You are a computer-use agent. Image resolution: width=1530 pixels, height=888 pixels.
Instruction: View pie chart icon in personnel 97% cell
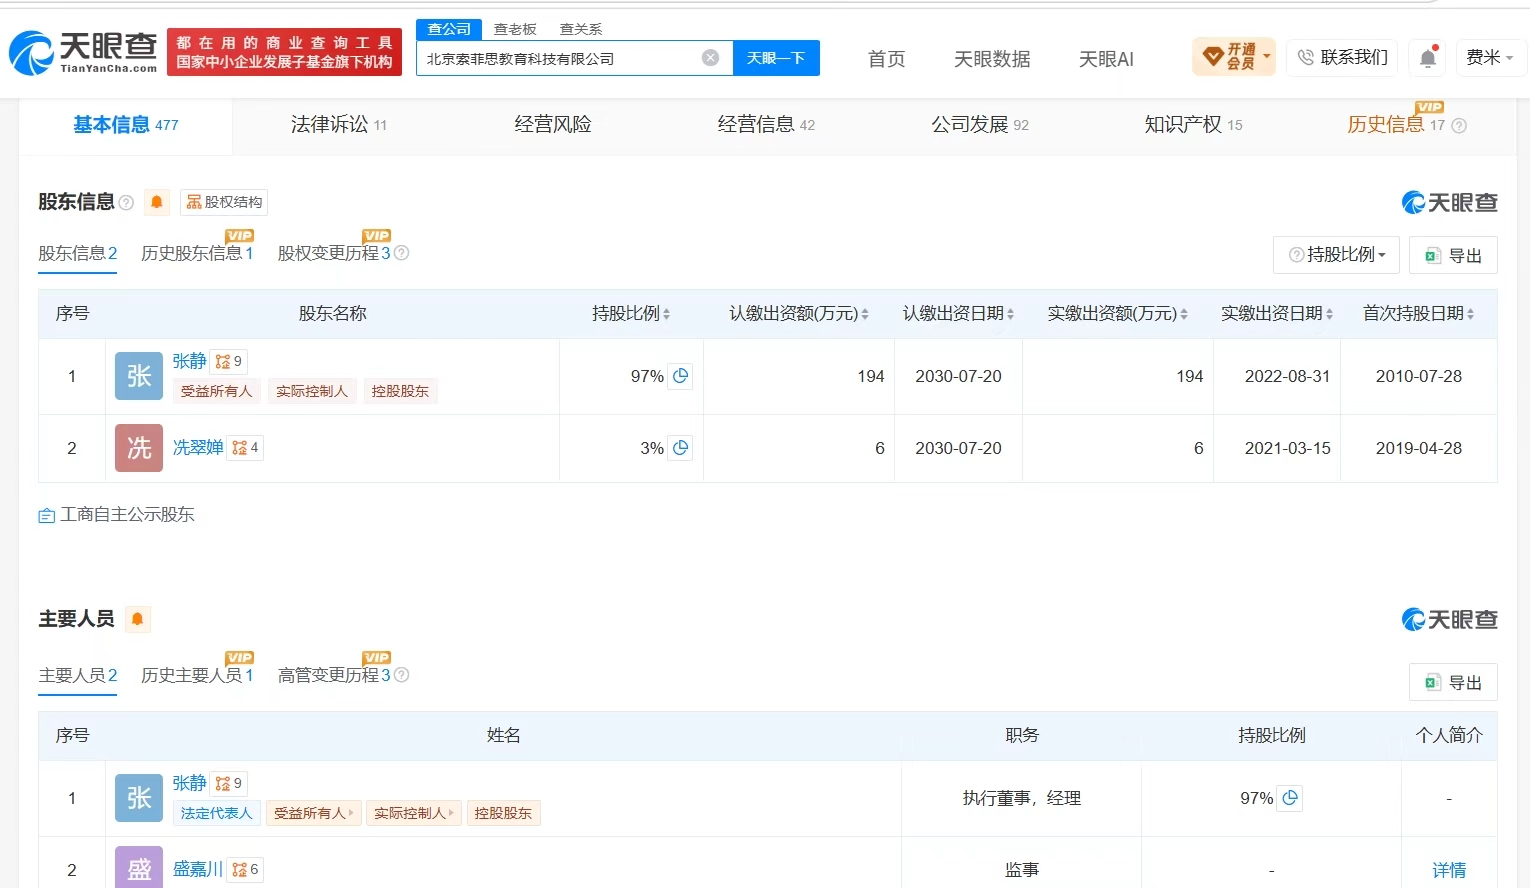(x=1290, y=798)
